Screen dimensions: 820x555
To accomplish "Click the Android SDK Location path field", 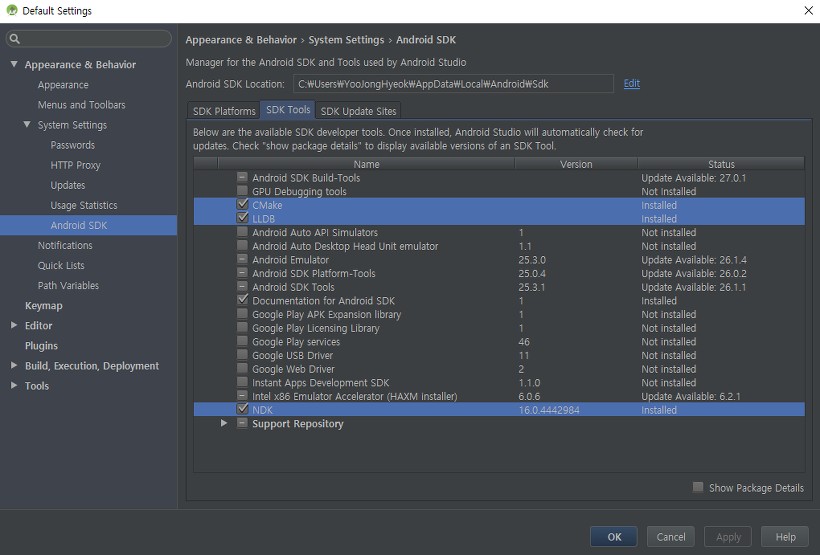I will tap(453, 84).
